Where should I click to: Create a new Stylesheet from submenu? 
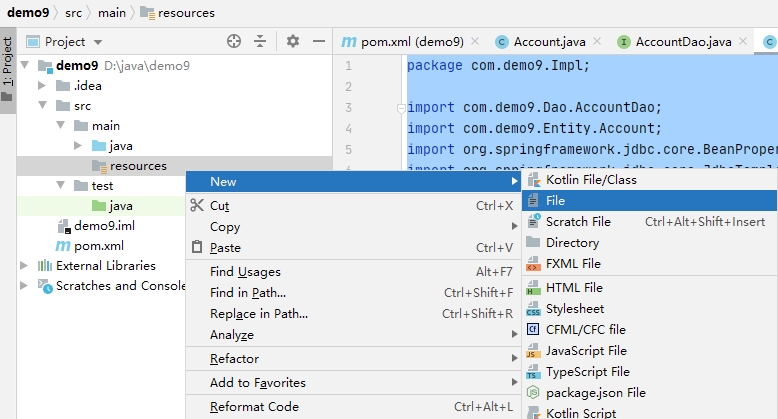click(574, 309)
